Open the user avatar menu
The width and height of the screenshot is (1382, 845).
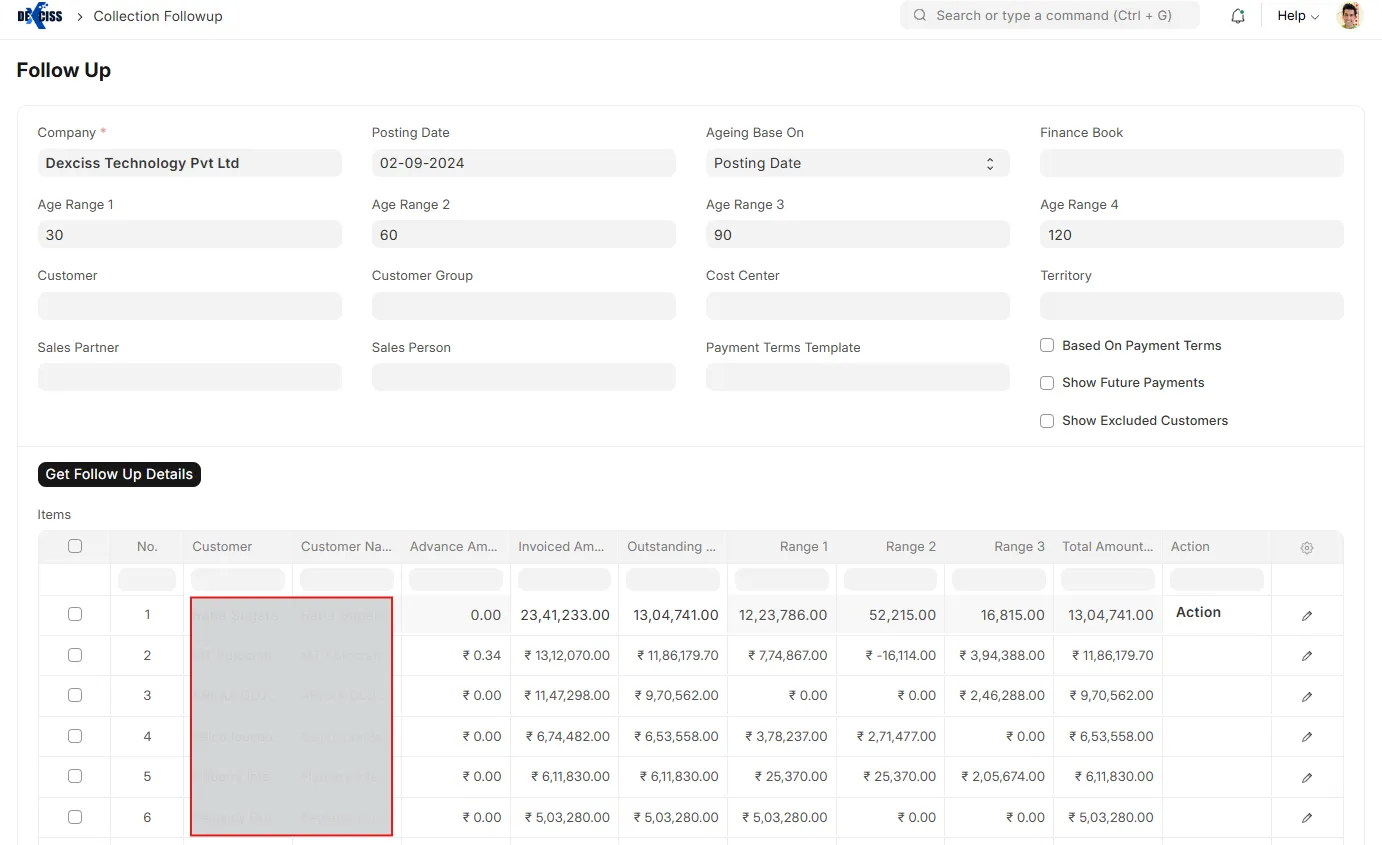(x=1350, y=16)
